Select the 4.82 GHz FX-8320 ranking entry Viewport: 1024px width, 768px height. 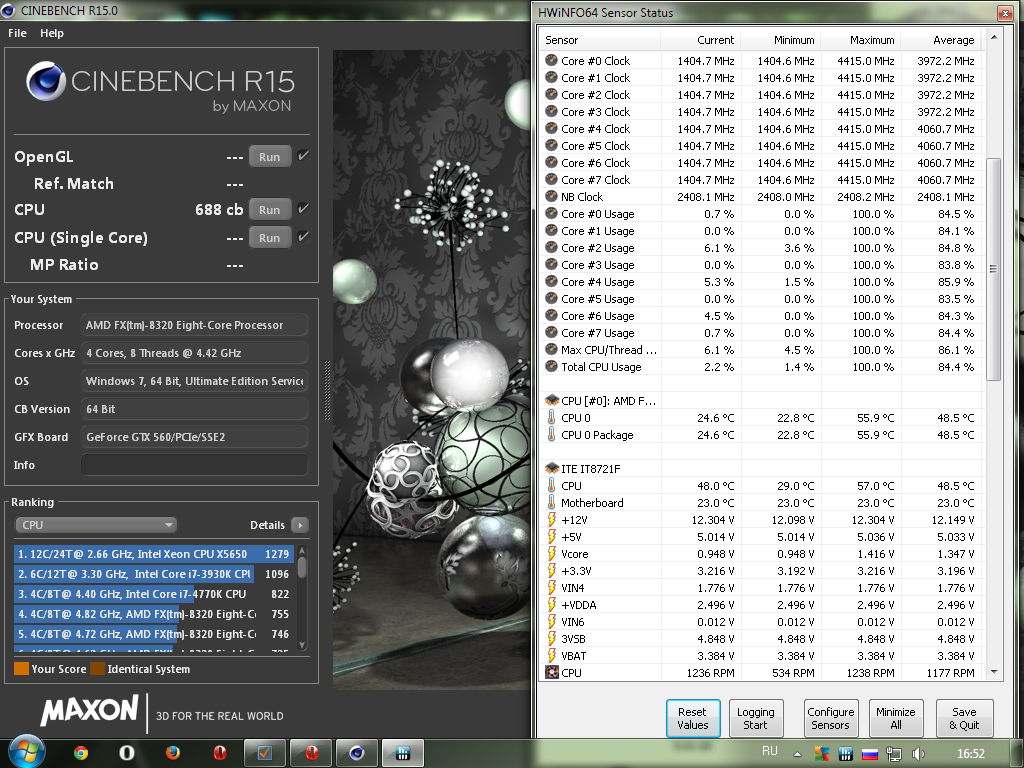click(x=153, y=614)
